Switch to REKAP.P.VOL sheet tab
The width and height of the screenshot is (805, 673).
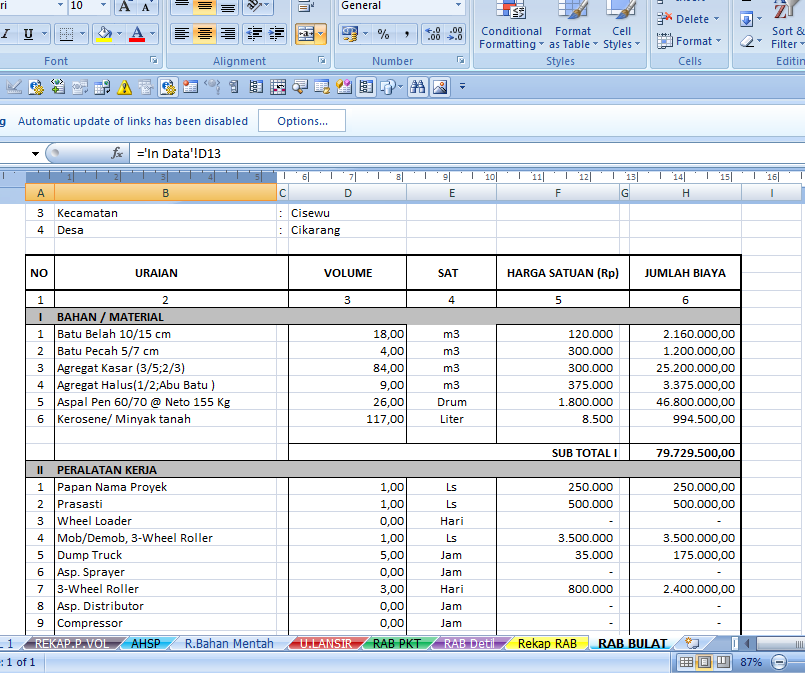pyautogui.click(x=72, y=643)
